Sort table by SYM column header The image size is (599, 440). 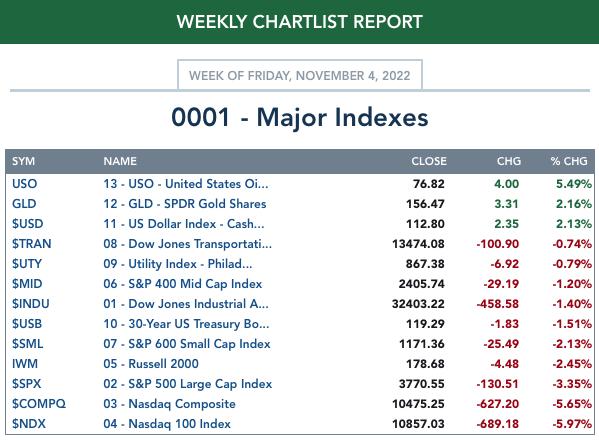tap(23, 161)
